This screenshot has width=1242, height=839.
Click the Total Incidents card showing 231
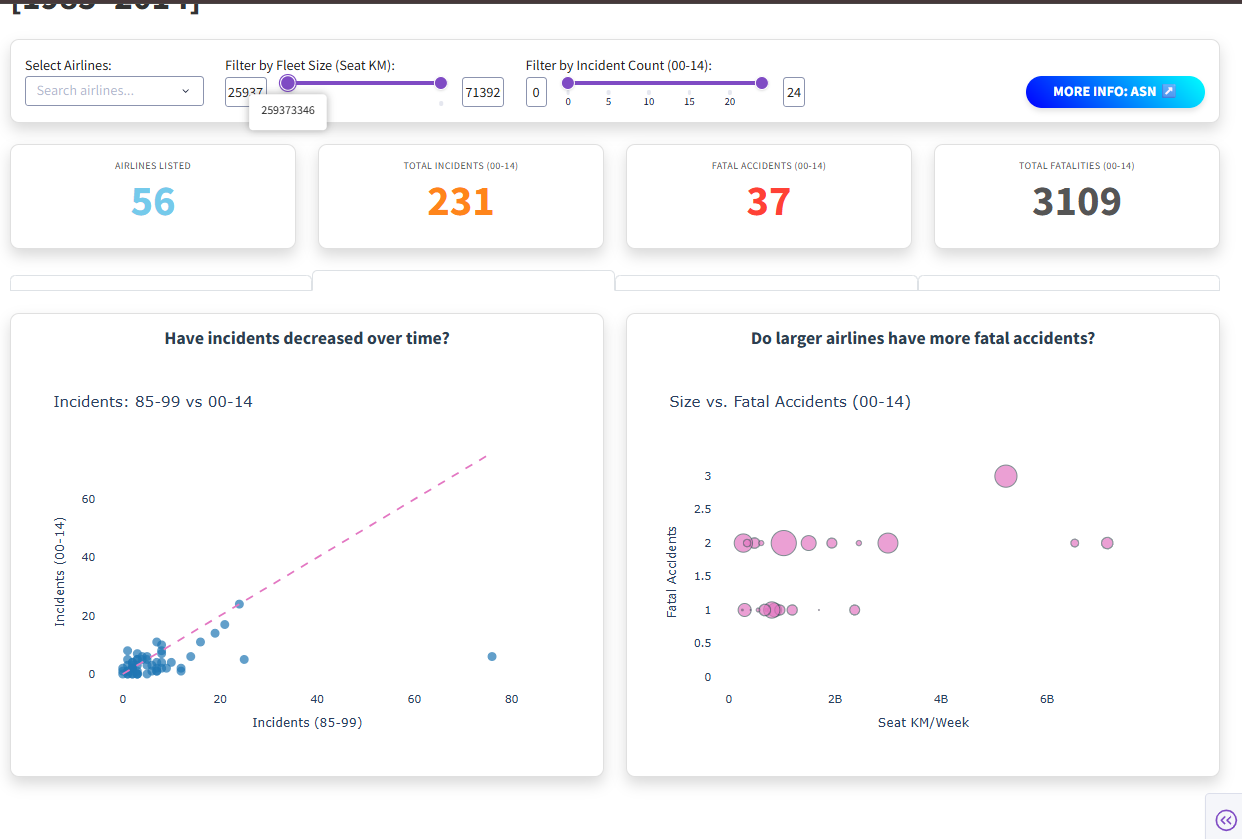click(460, 196)
